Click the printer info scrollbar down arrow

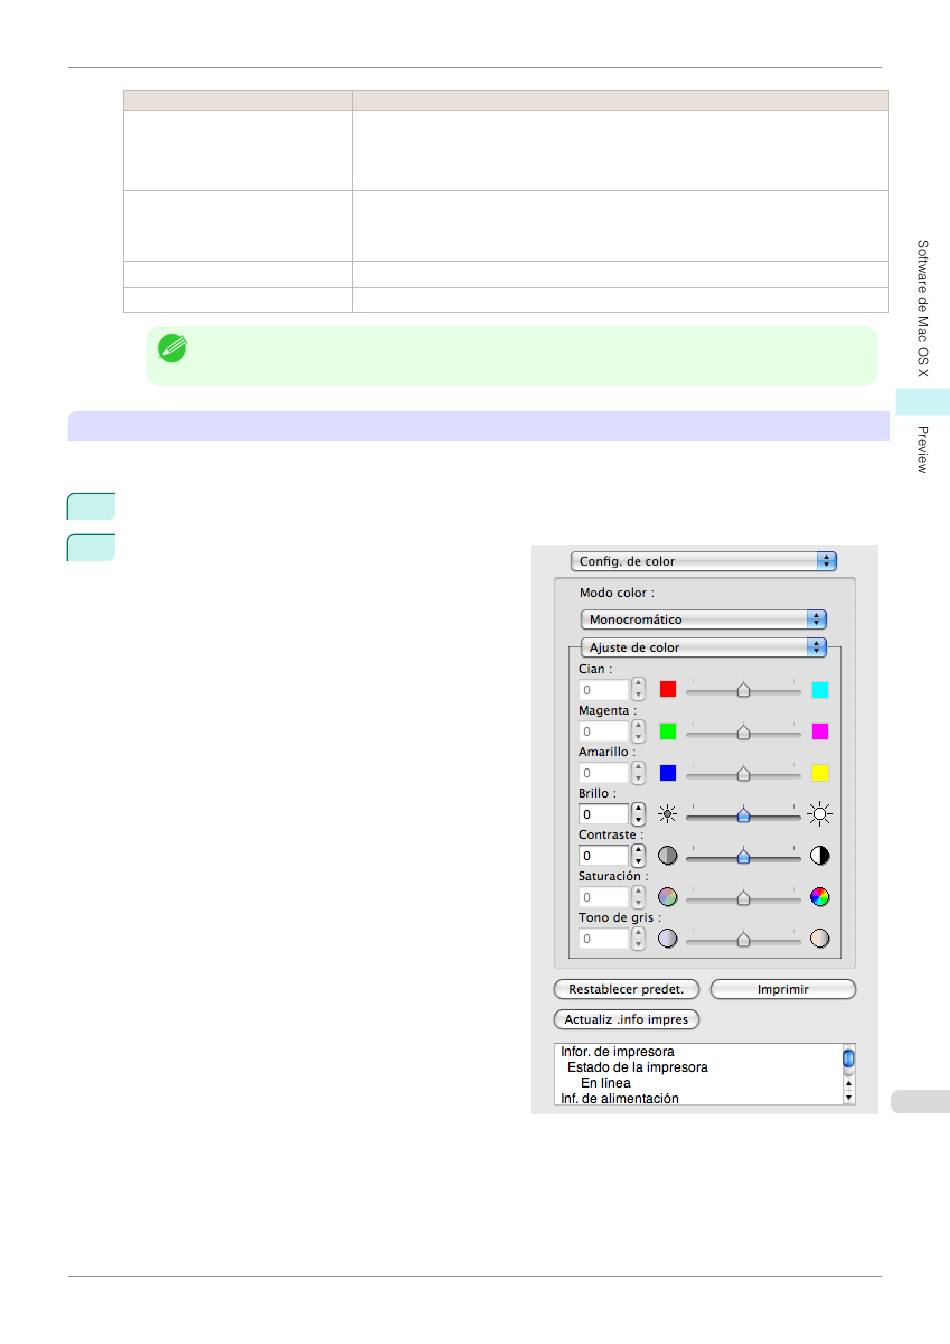tap(849, 1097)
